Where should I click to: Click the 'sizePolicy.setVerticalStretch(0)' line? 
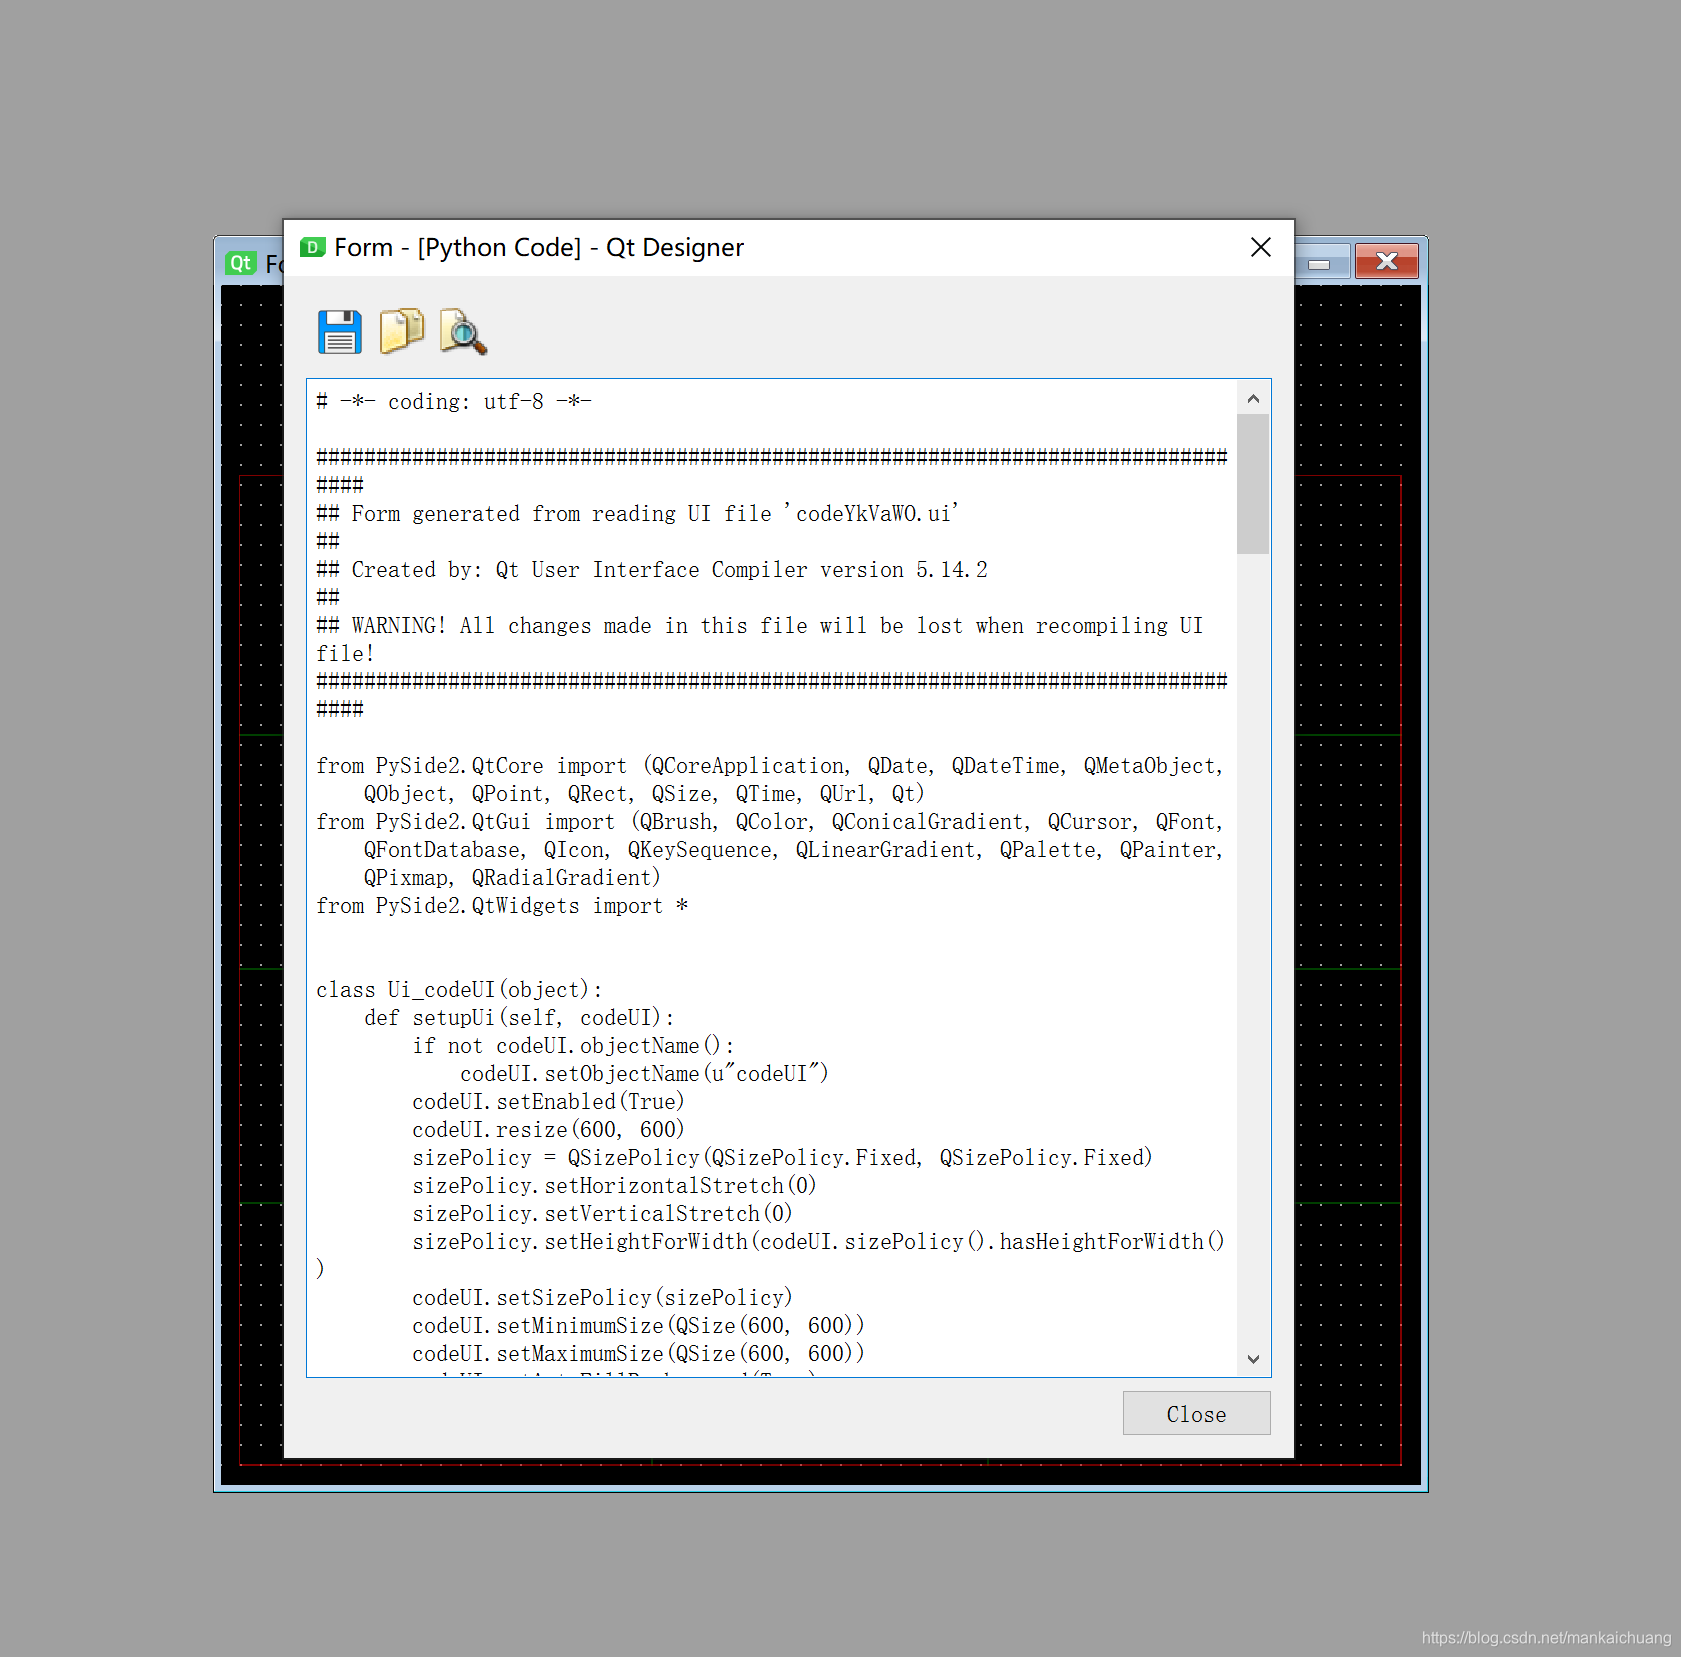coord(602,1214)
